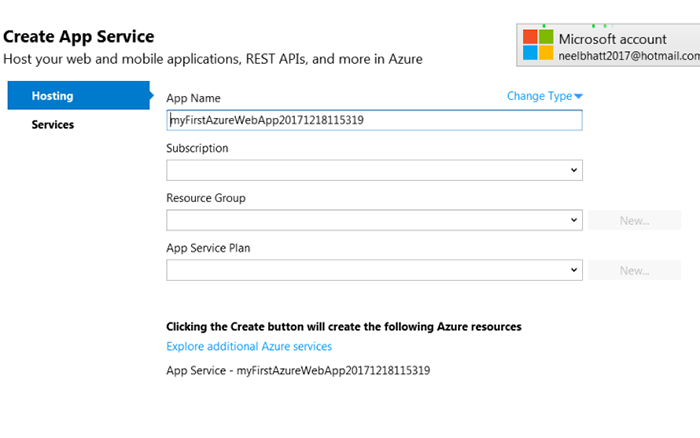Click the Create App Service title

[x=78, y=37]
